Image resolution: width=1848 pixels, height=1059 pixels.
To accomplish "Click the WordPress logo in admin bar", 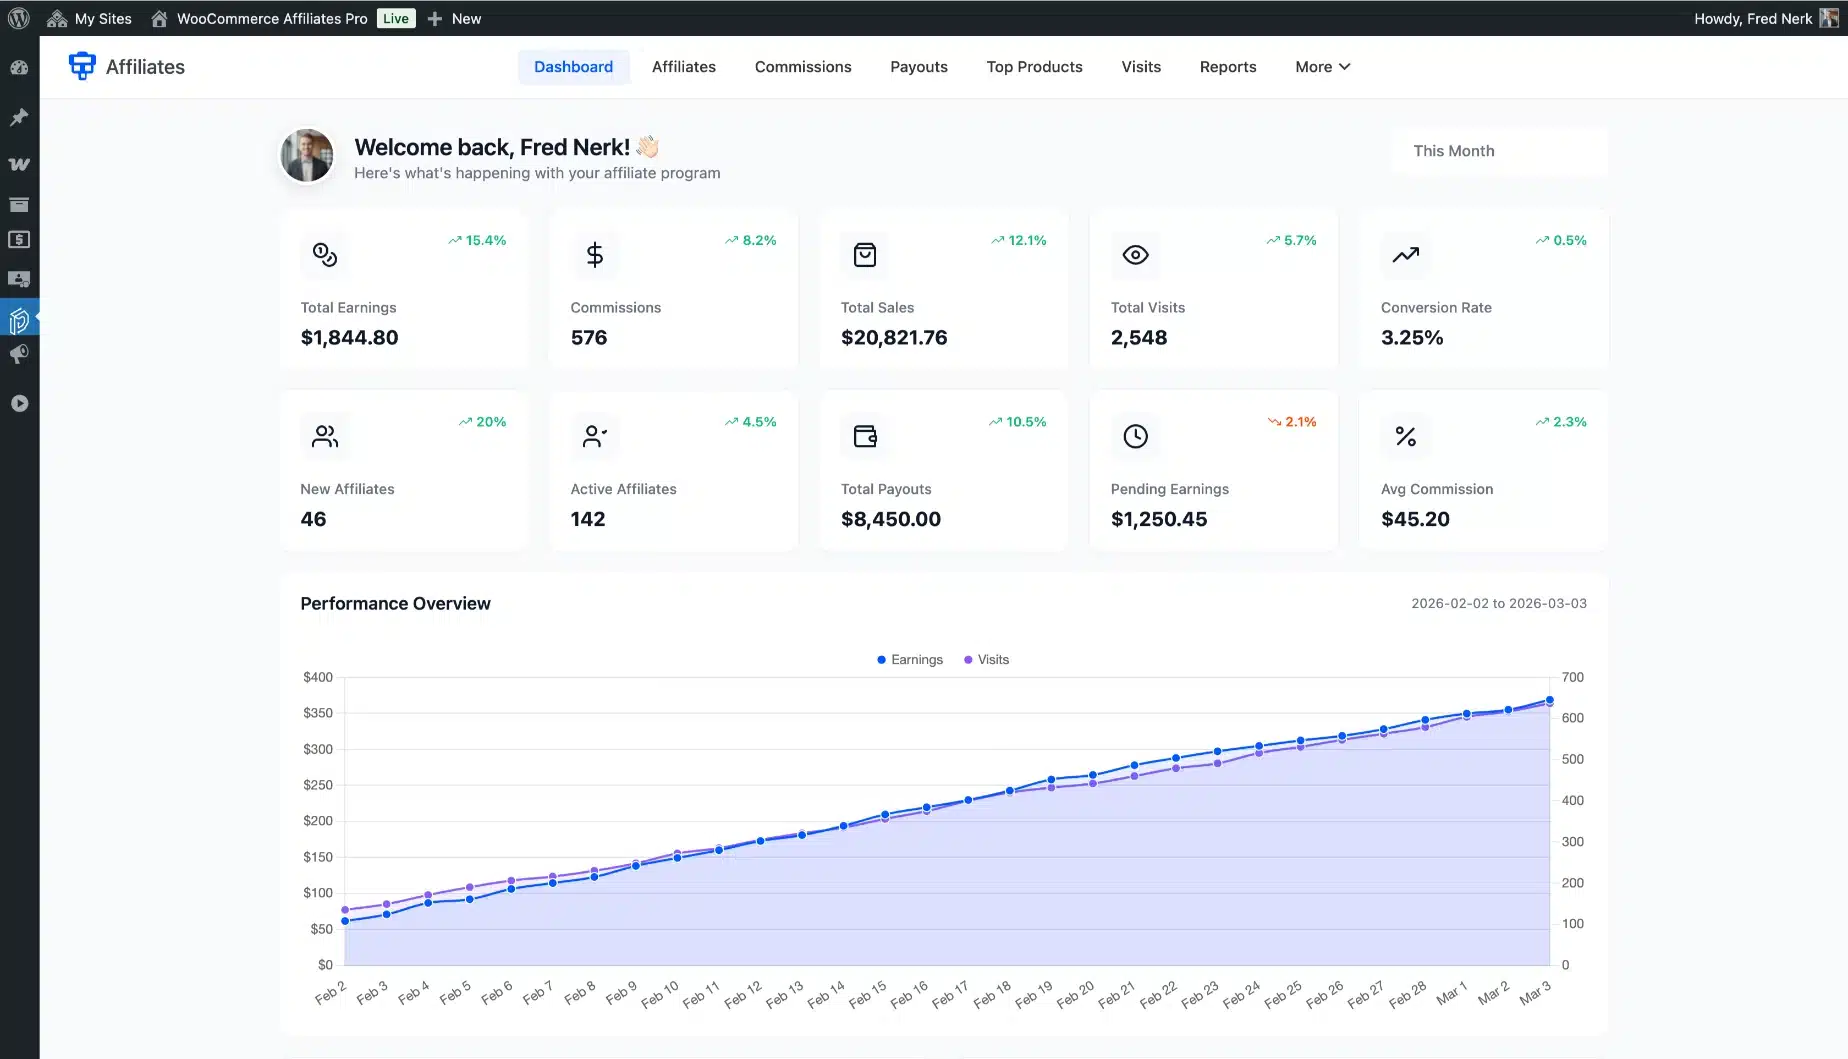I will click(18, 18).
